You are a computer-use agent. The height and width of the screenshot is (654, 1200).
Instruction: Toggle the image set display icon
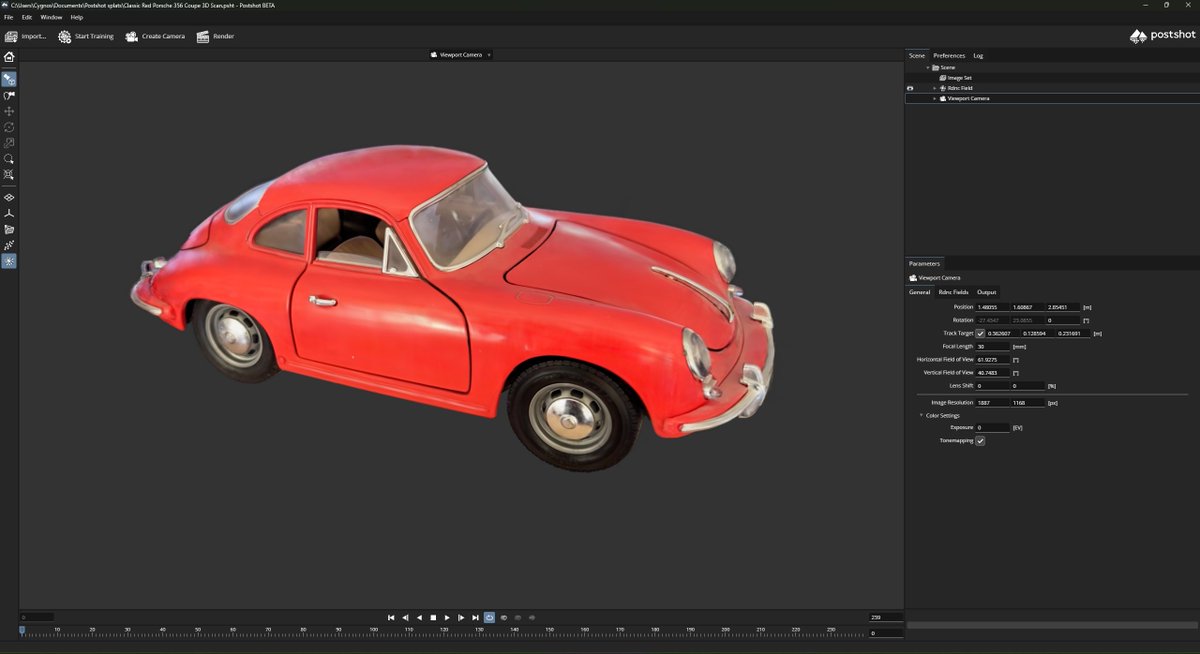(x=9, y=230)
